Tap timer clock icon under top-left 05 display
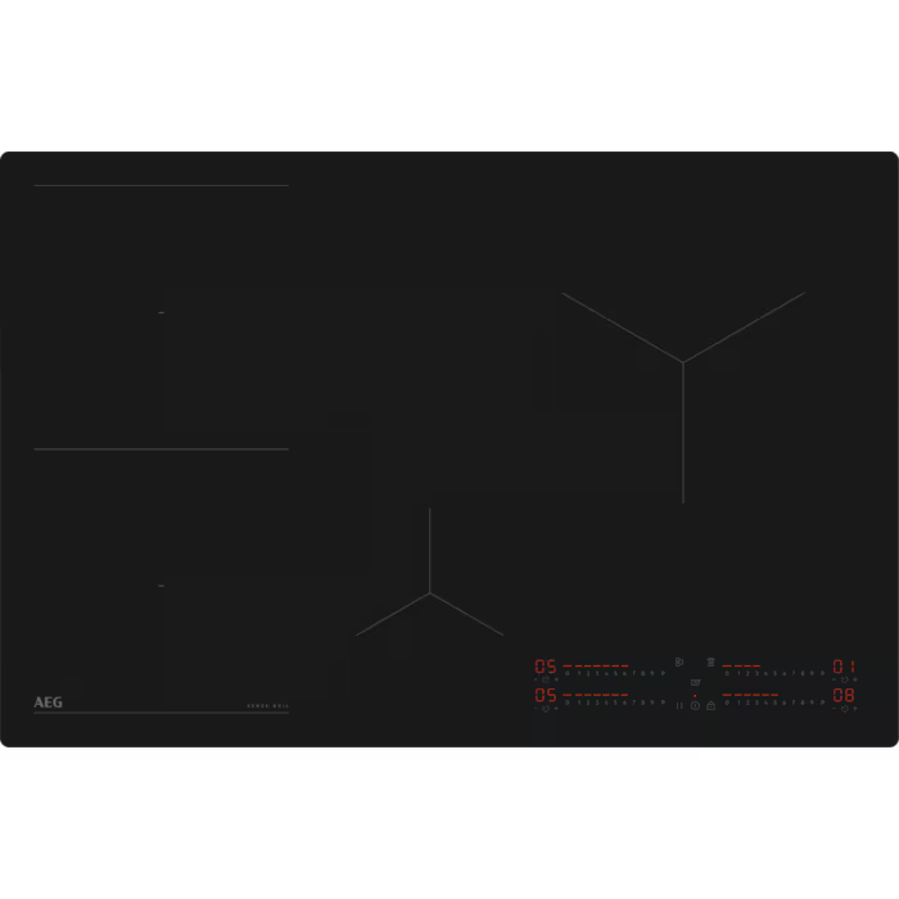Image resolution: width=899 pixels, height=899 pixels. coord(546,680)
